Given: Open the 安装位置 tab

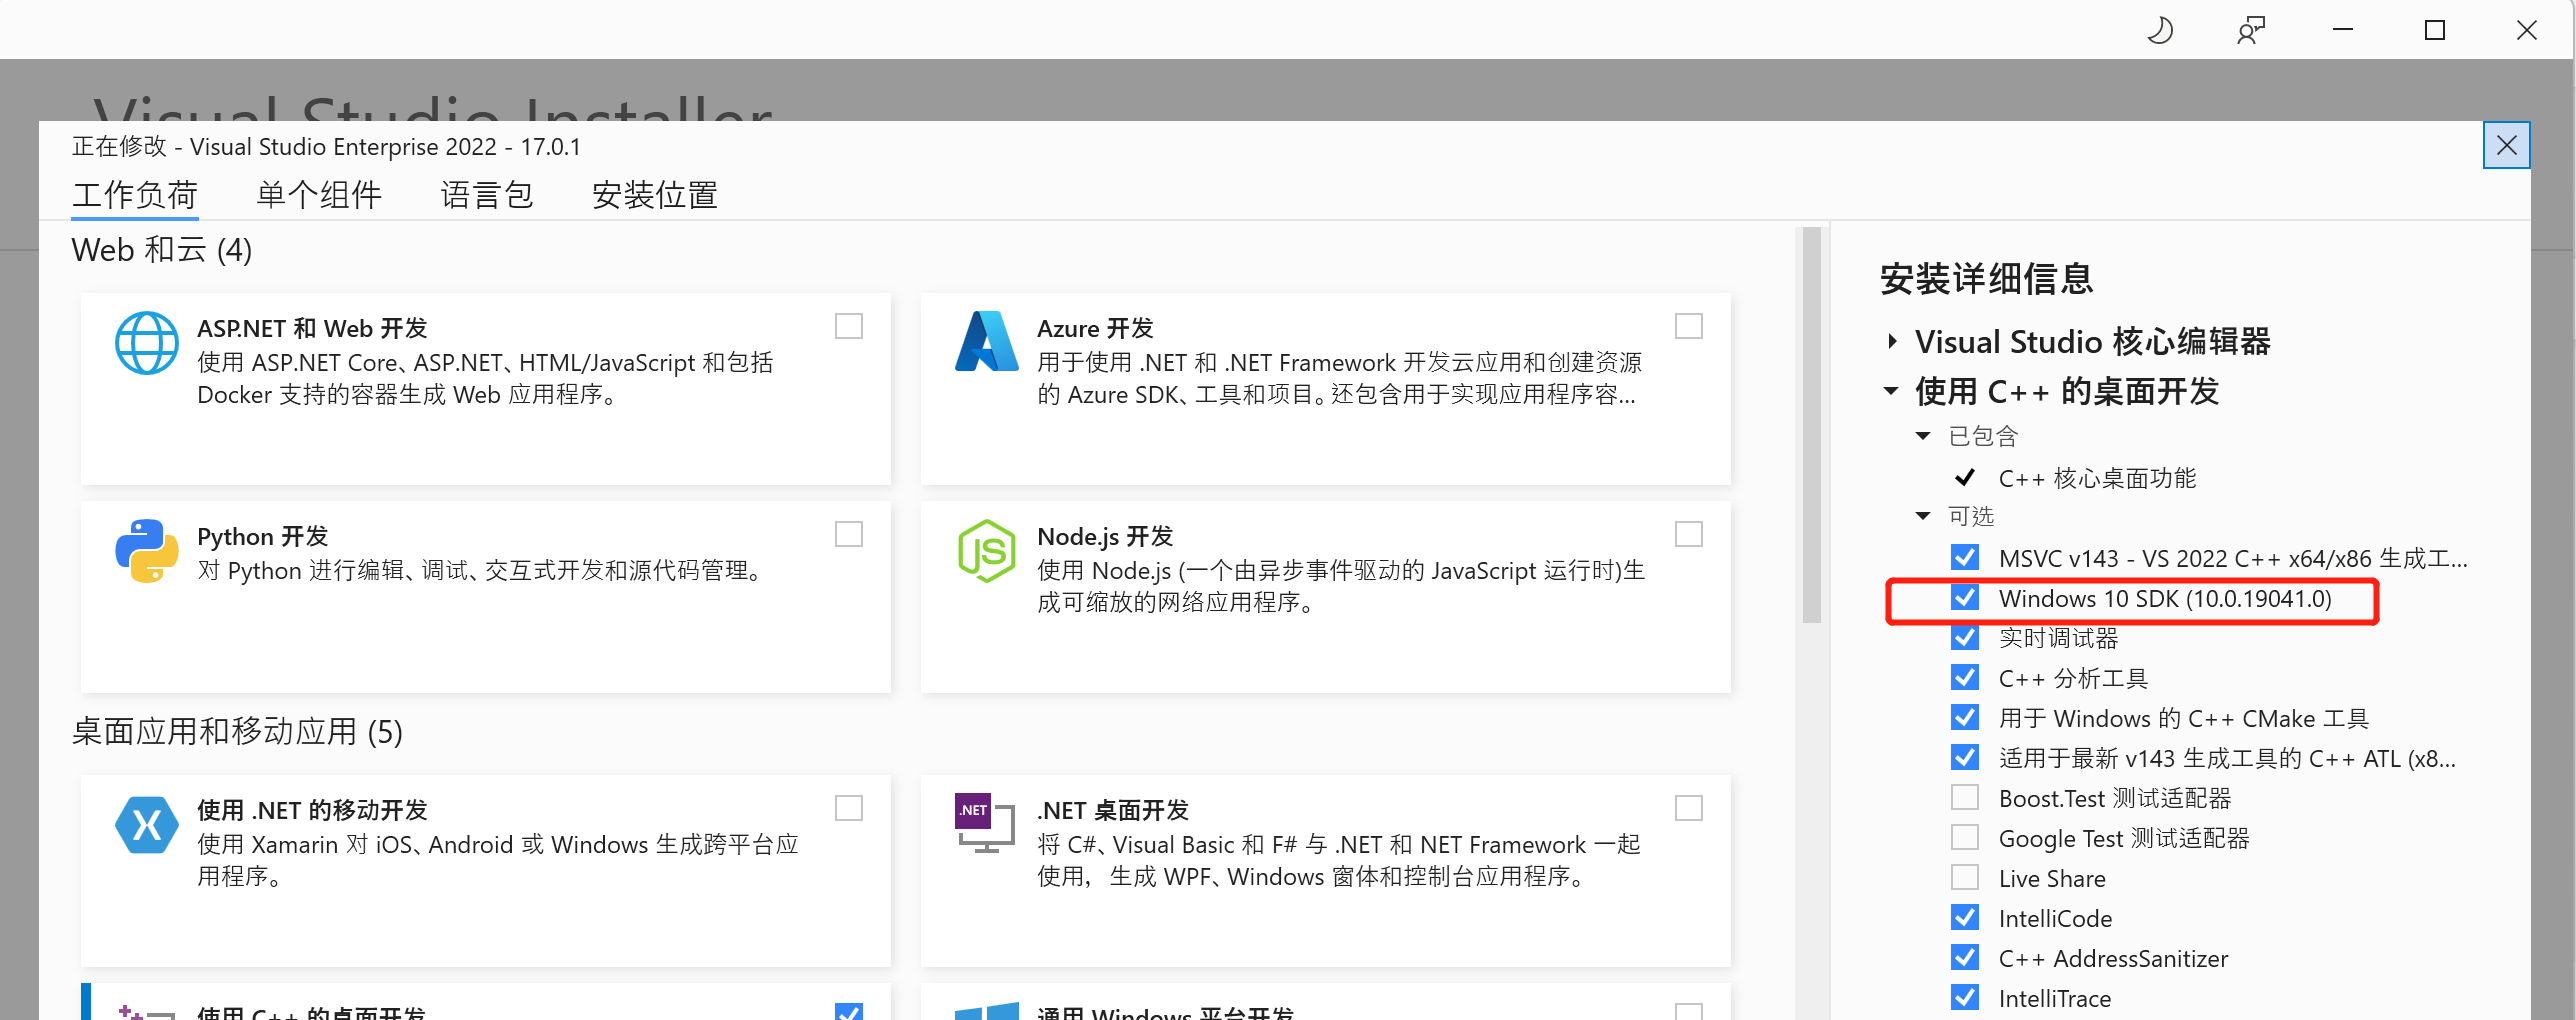Looking at the screenshot, I should tap(655, 195).
